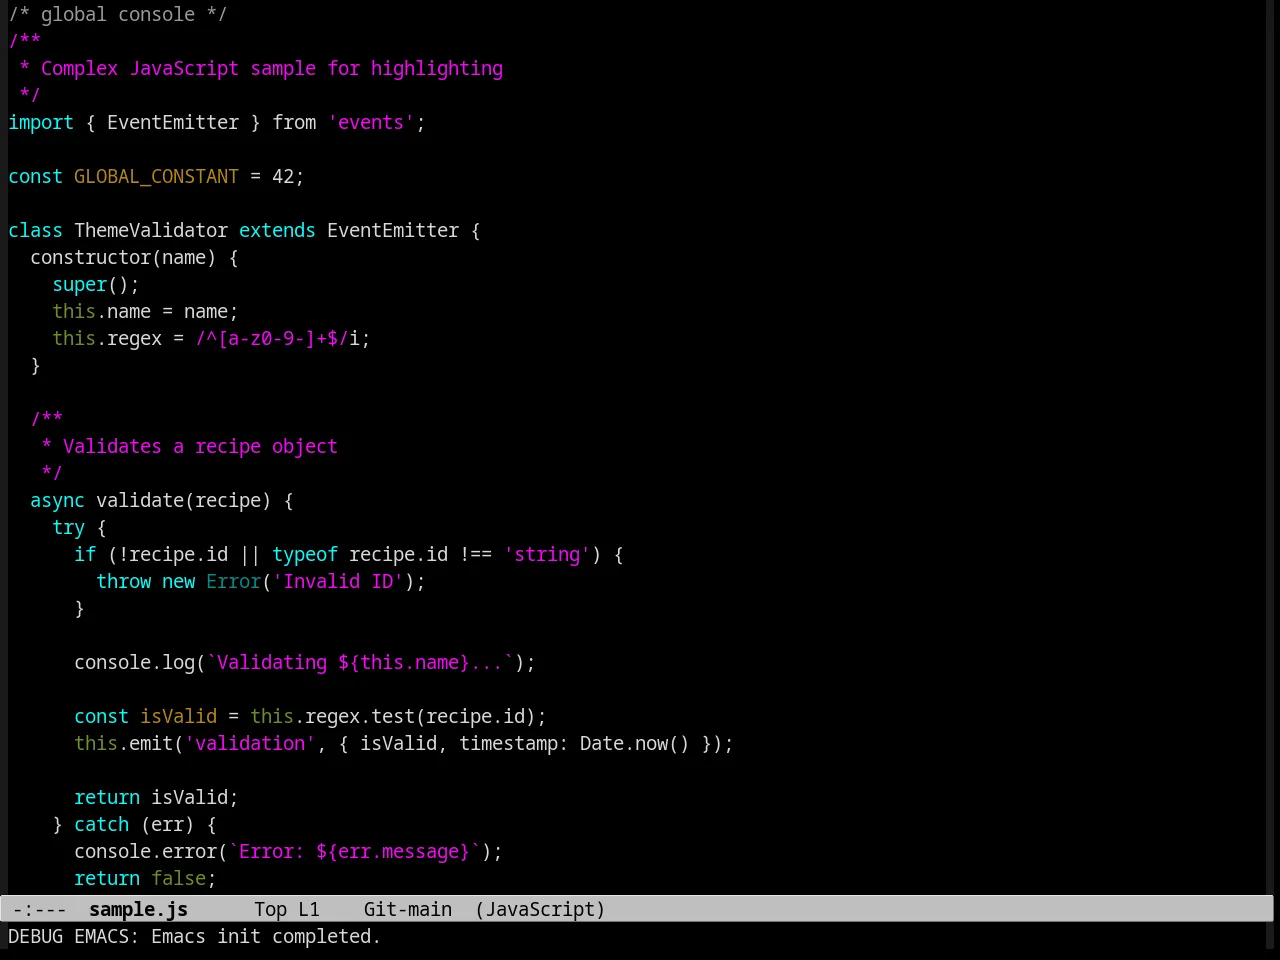Screen dimensions: 1280x960
Task: Click the isValid variable declaration
Action: (178, 716)
